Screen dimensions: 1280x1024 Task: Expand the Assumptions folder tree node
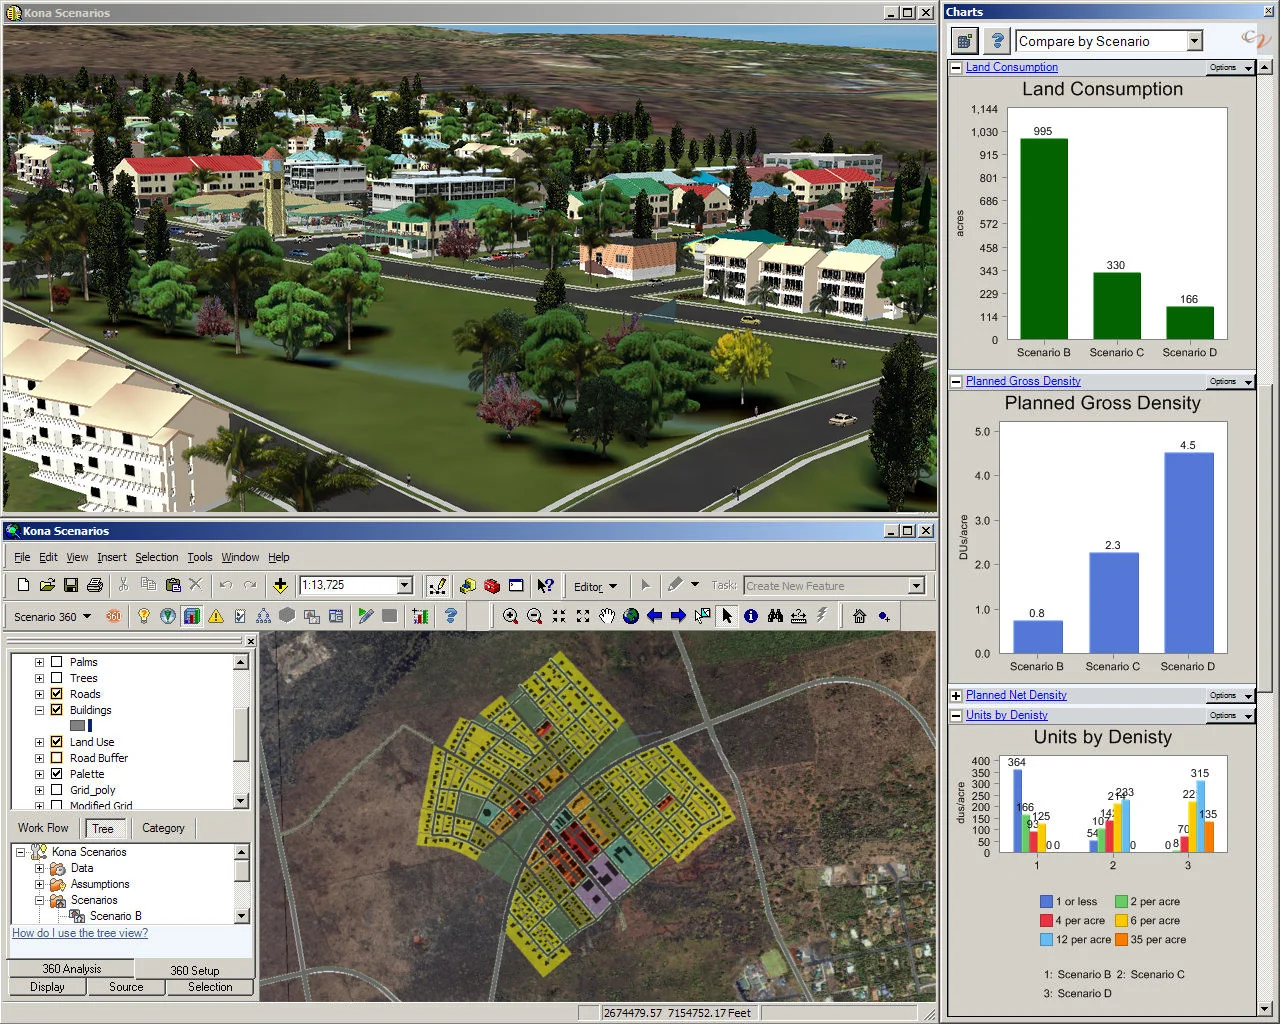coord(40,884)
